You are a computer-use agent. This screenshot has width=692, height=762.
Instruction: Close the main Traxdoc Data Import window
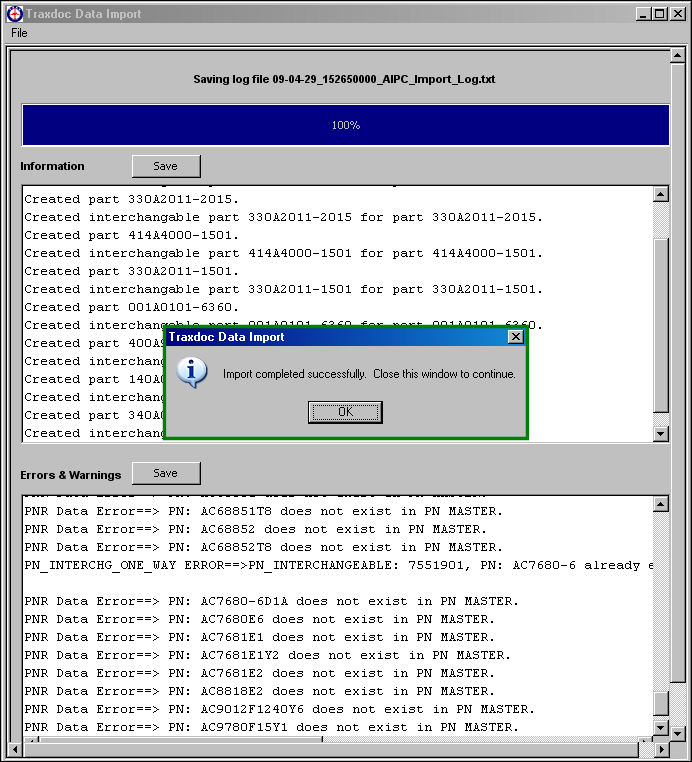pyautogui.click(x=677, y=14)
